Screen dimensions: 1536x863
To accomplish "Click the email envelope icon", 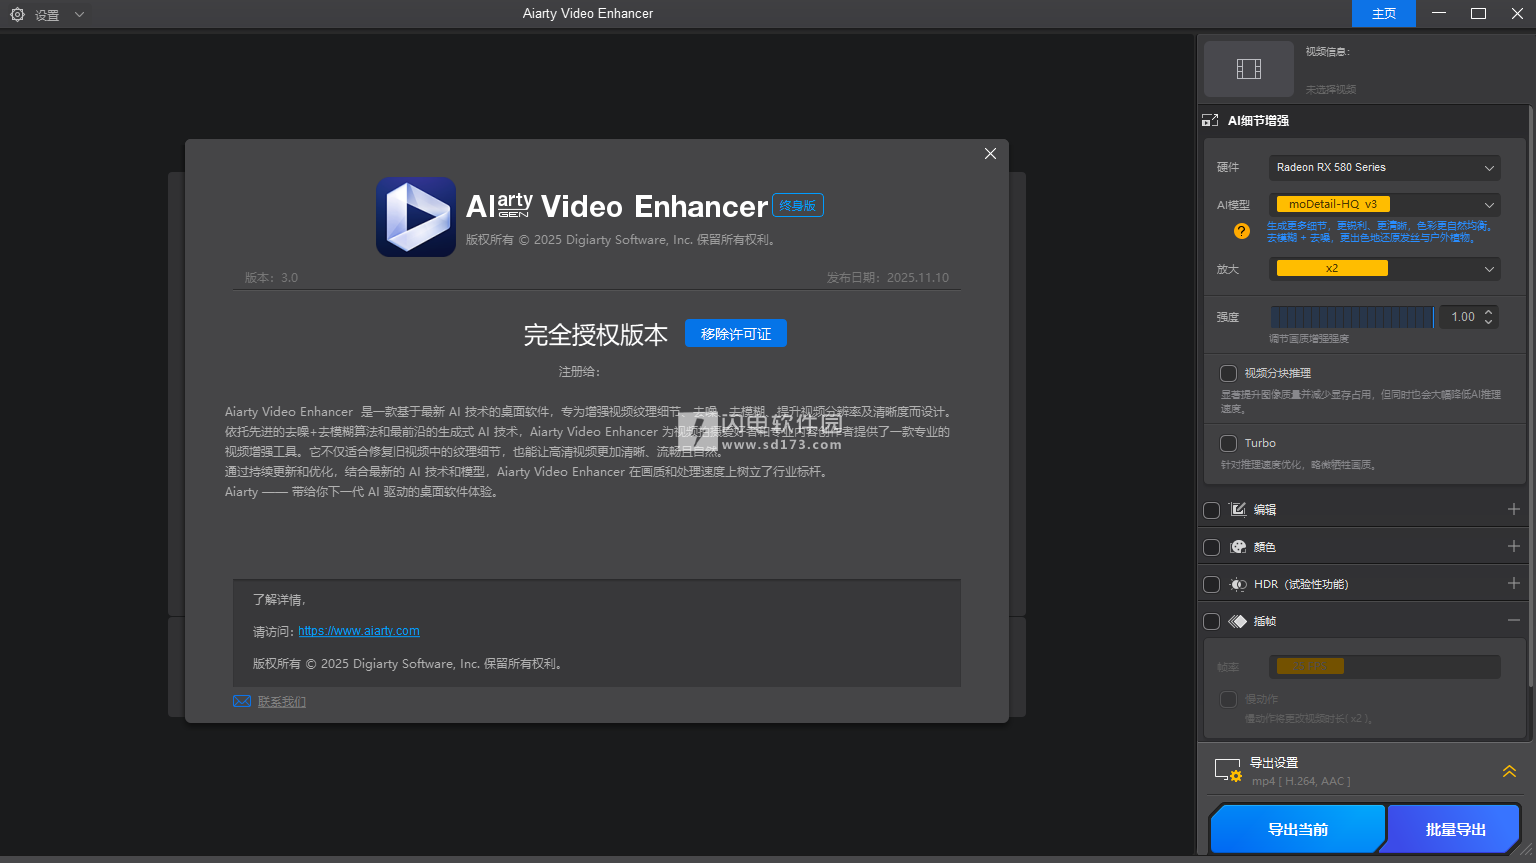I will [x=242, y=701].
